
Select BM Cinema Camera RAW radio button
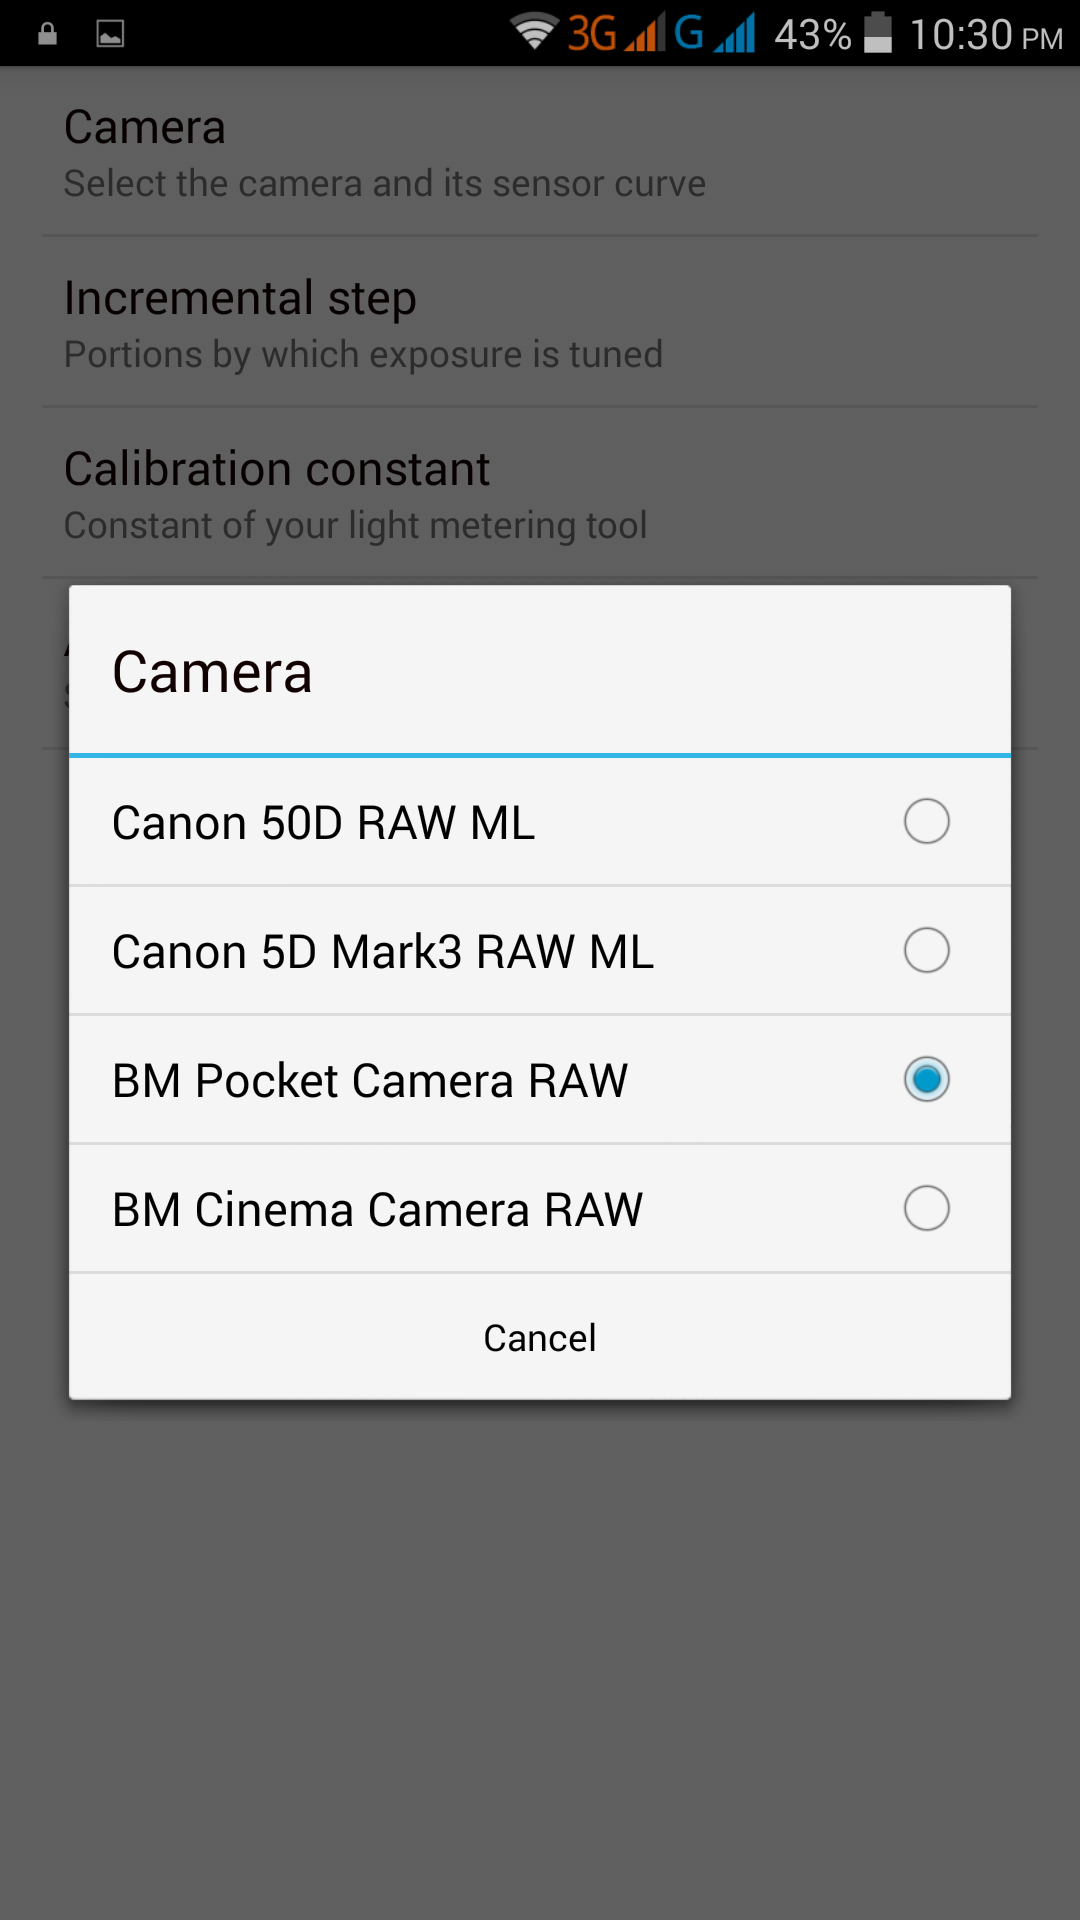click(926, 1209)
